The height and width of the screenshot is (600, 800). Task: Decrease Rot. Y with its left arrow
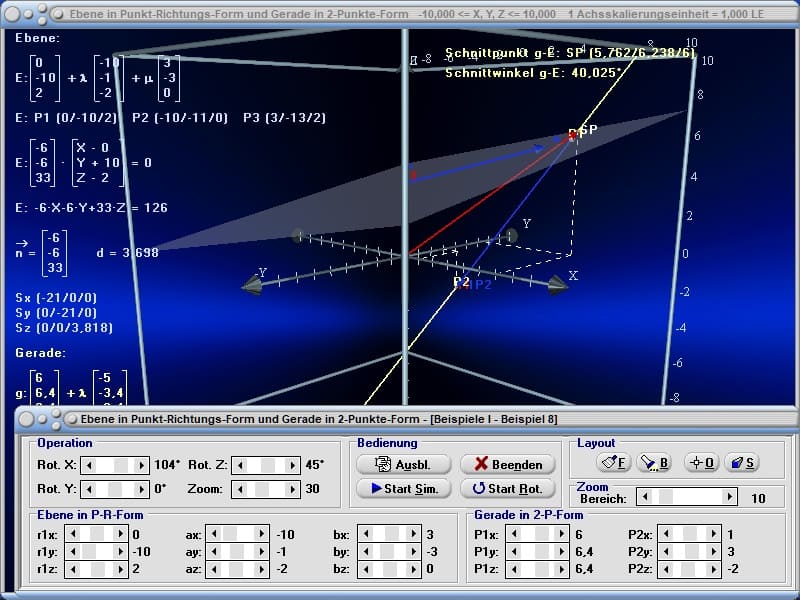click(89, 489)
